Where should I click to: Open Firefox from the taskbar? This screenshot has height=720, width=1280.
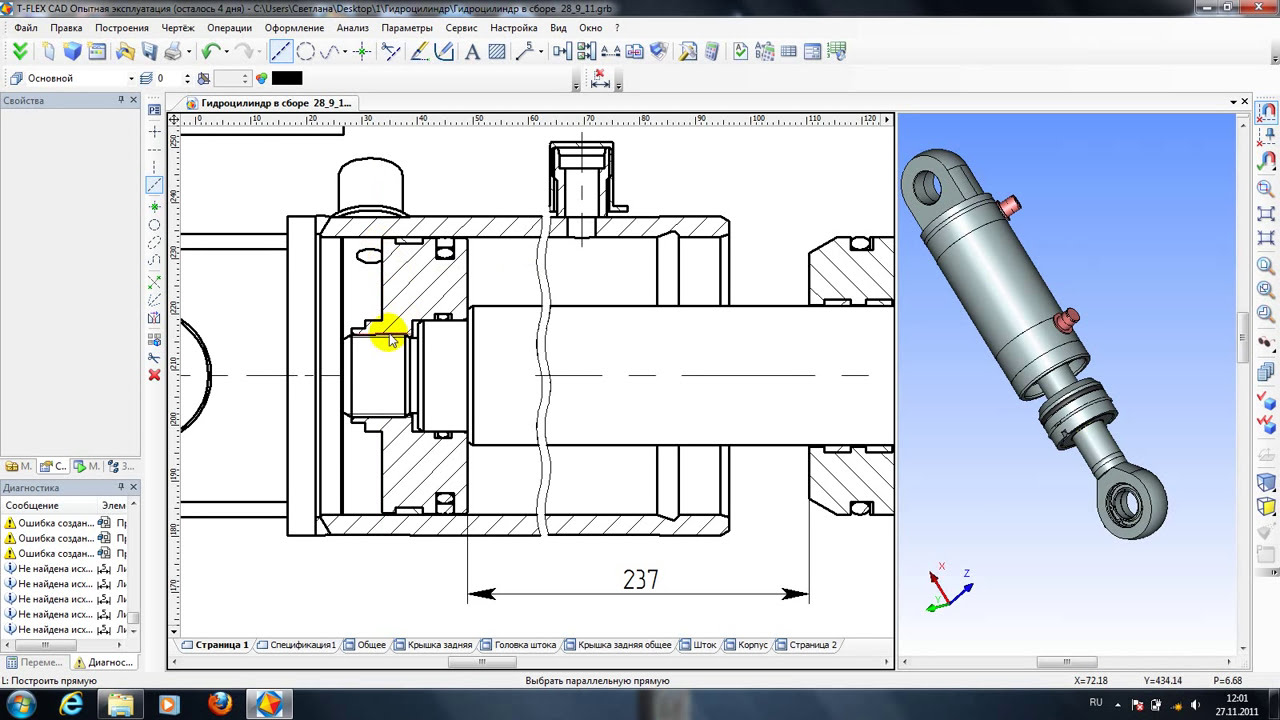coord(219,704)
